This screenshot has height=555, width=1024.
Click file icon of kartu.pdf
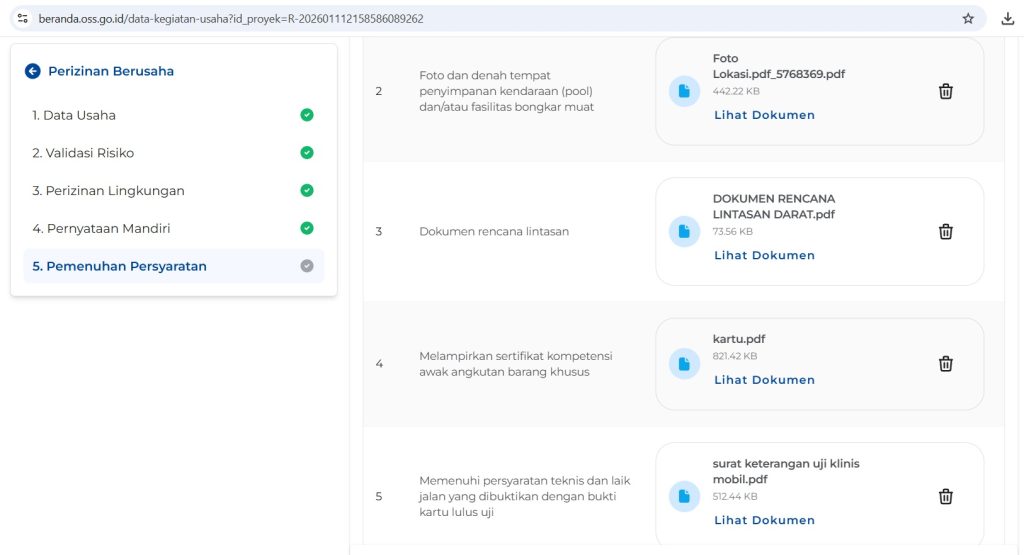(684, 364)
